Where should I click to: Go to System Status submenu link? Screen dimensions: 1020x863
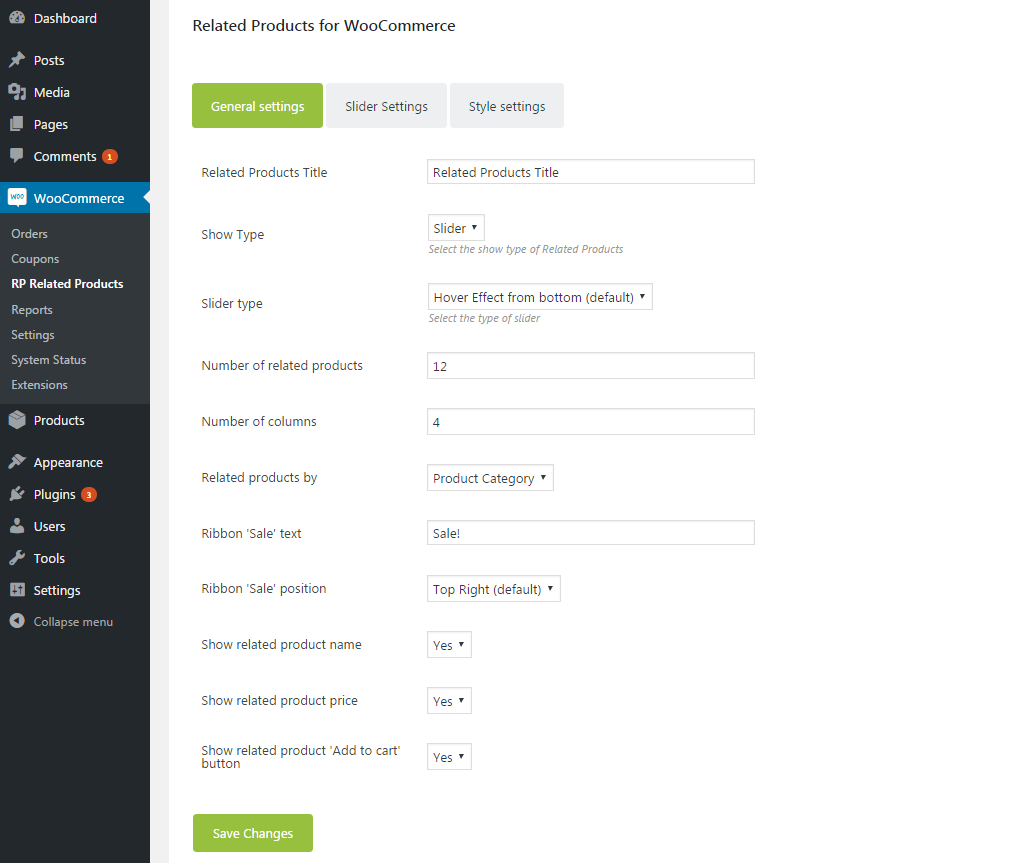49,360
